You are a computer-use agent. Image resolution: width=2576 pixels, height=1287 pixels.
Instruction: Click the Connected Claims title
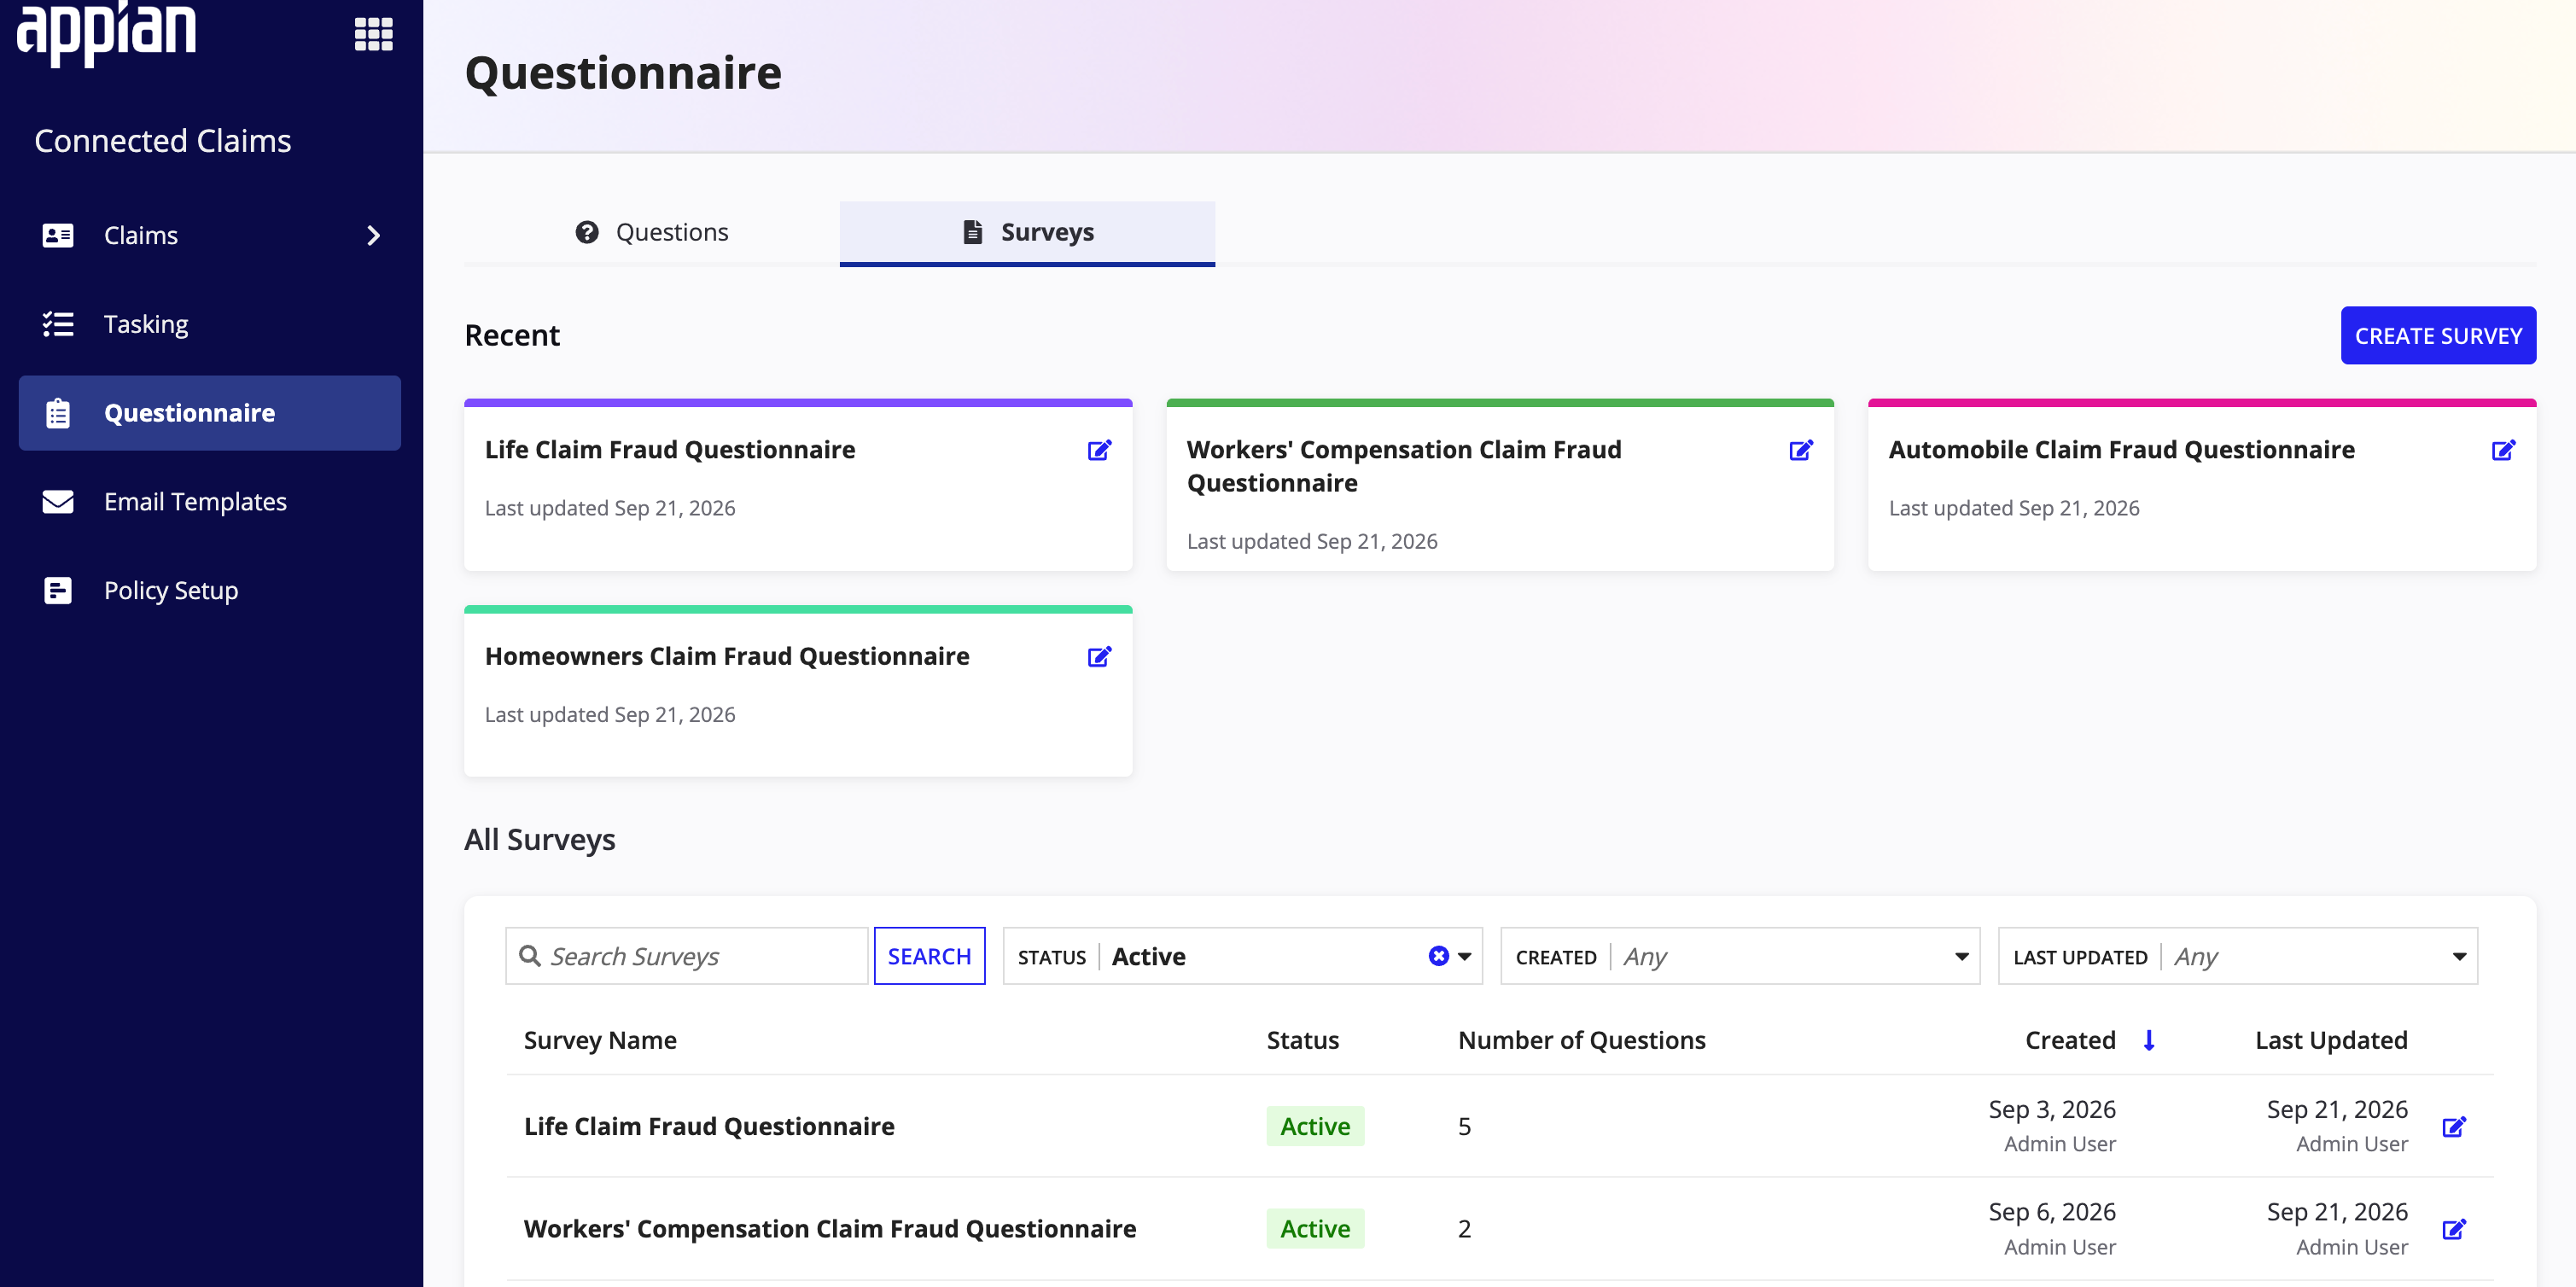[163, 141]
